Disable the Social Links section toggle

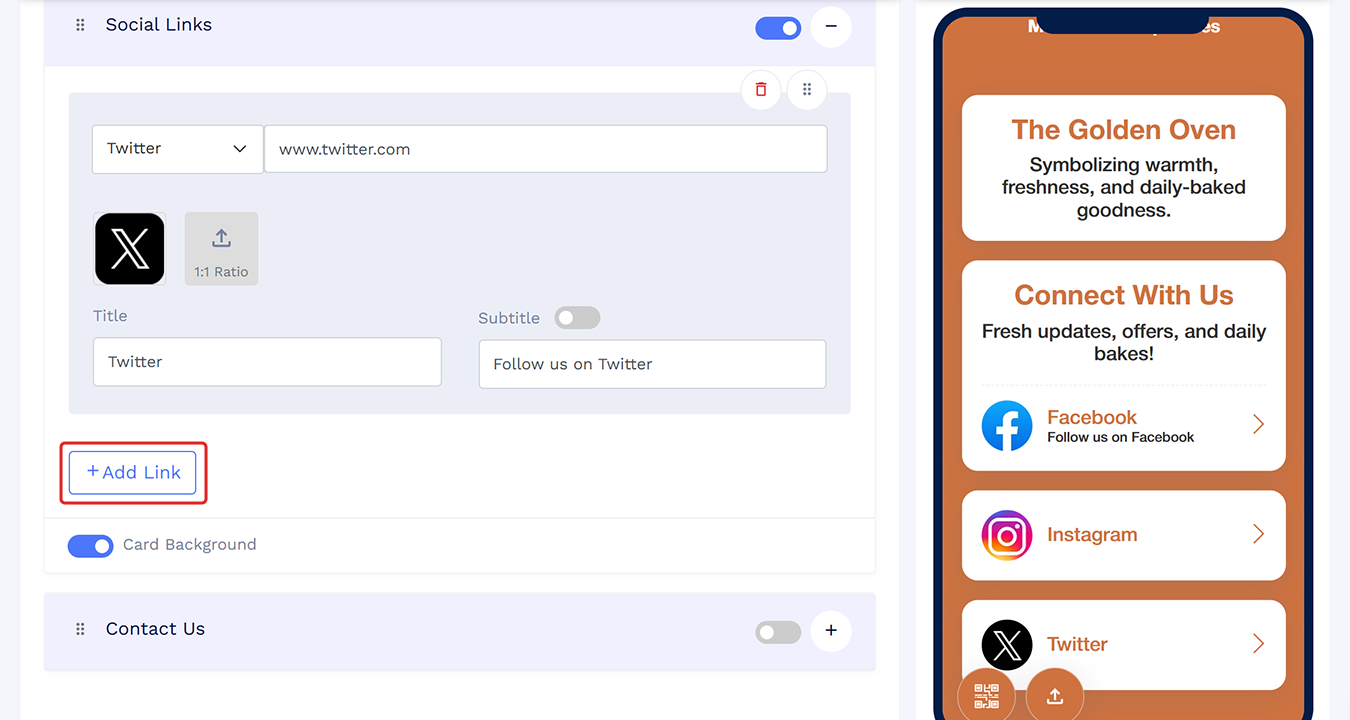pyautogui.click(x=778, y=28)
